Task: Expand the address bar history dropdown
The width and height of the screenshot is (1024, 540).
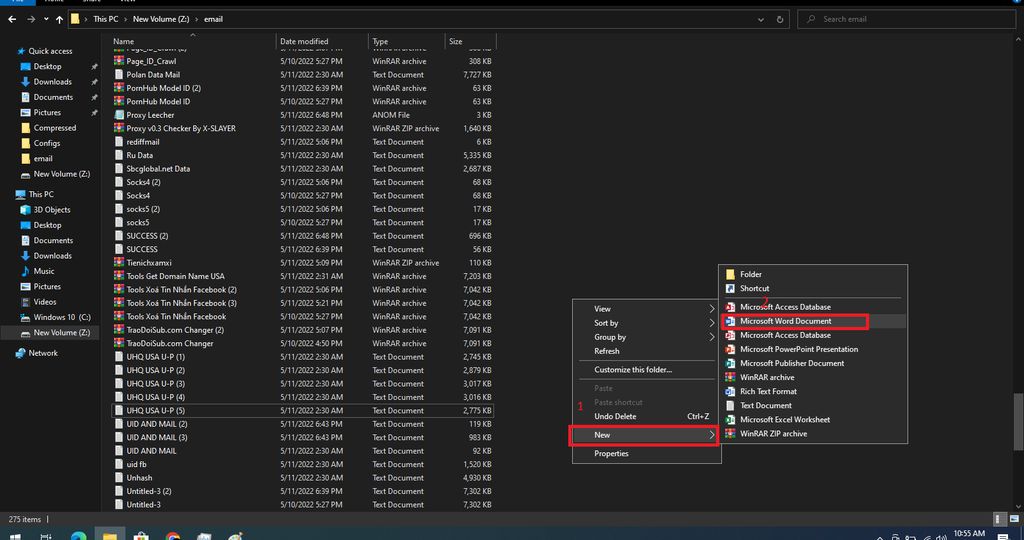Action: click(x=761, y=20)
